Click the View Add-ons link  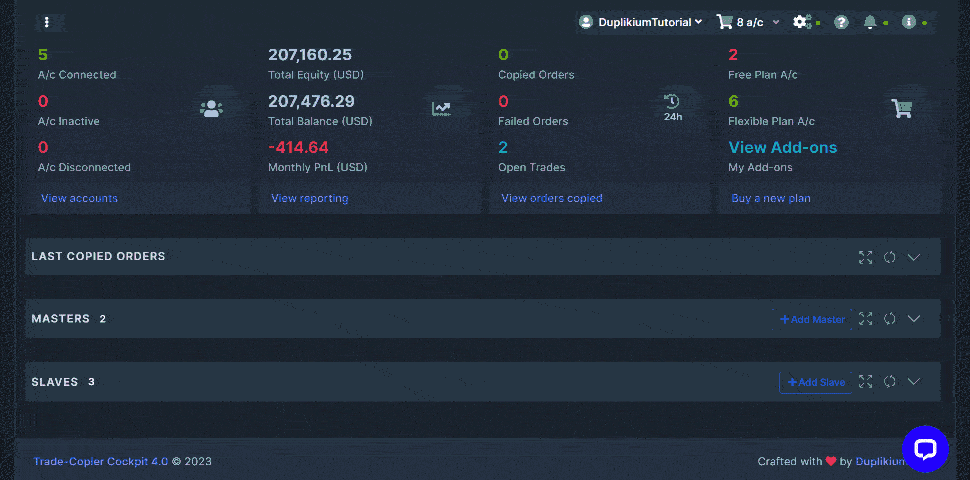coord(782,147)
